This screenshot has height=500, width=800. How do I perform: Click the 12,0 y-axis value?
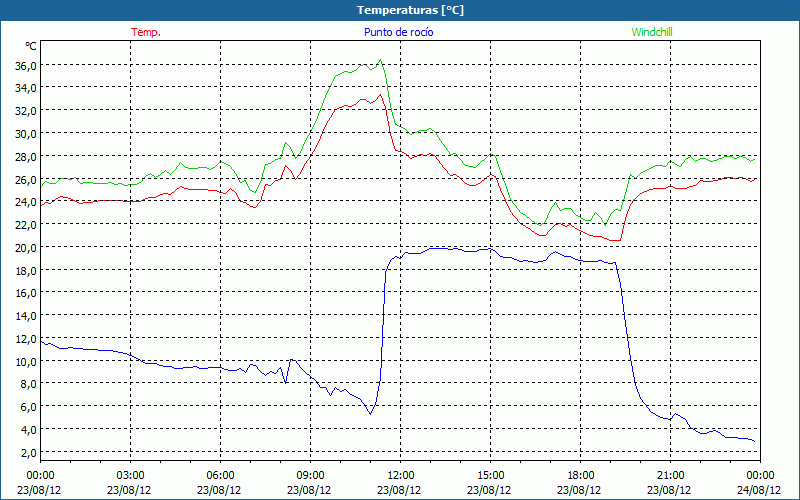[x=27, y=339]
